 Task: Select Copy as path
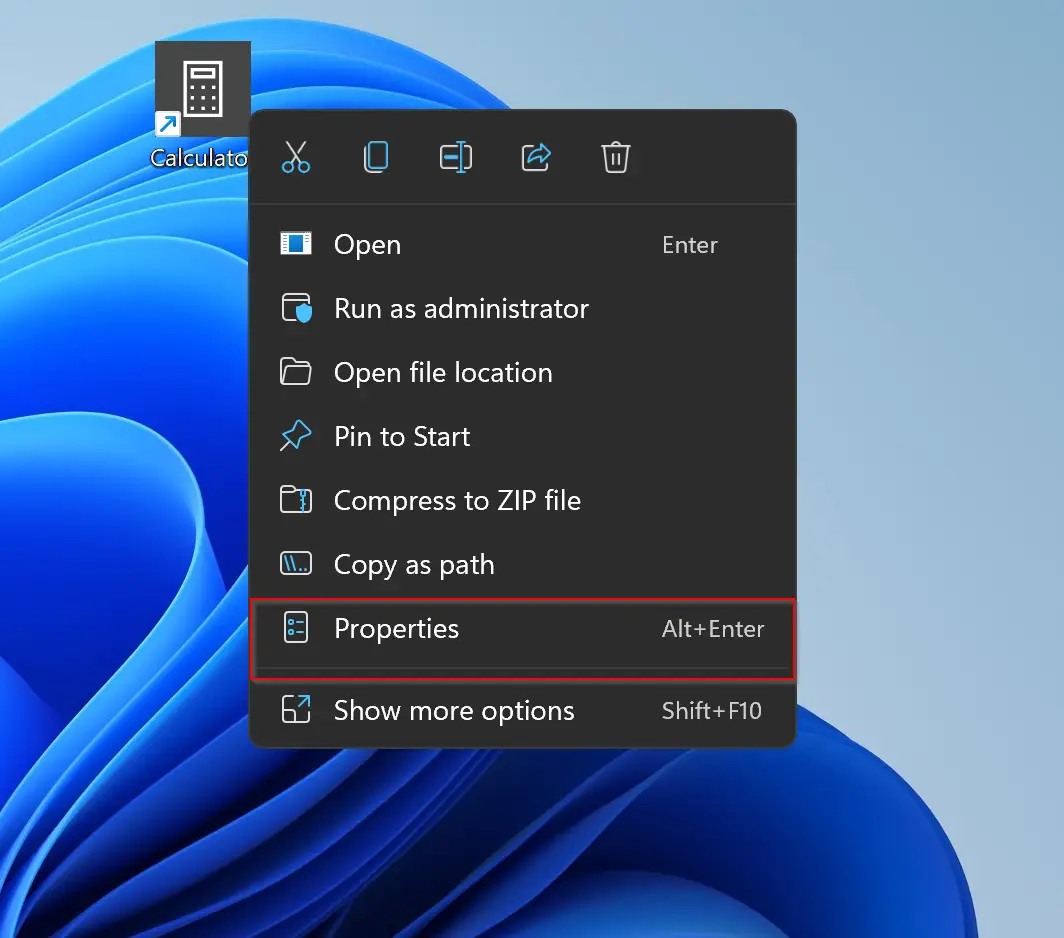pyautogui.click(x=522, y=564)
